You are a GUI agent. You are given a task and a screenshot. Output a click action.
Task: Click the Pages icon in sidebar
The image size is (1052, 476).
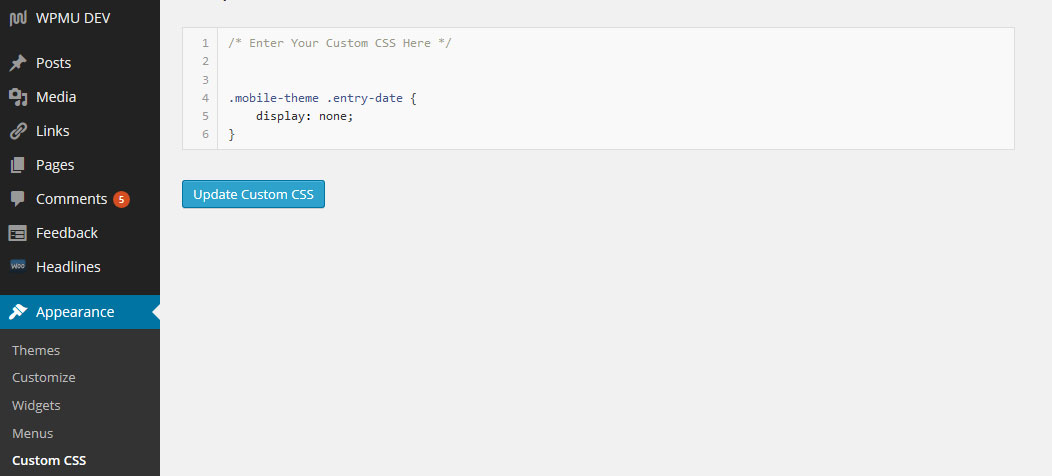18,165
